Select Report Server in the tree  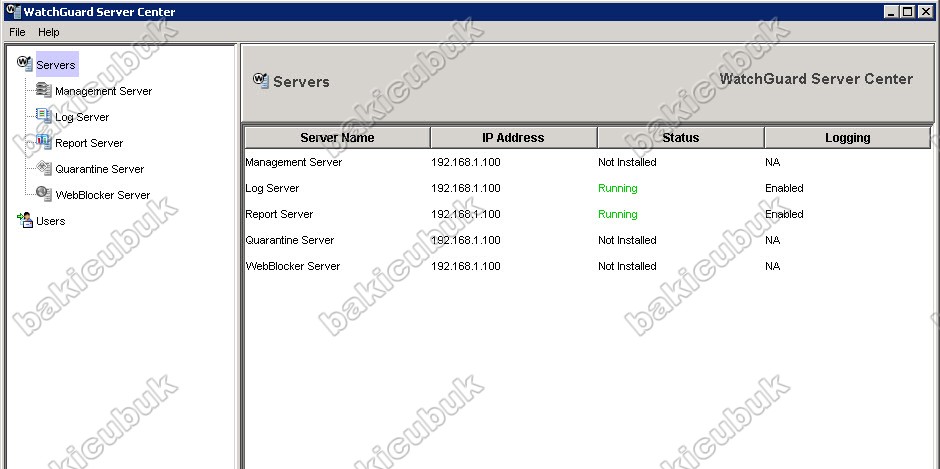[89, 143]
